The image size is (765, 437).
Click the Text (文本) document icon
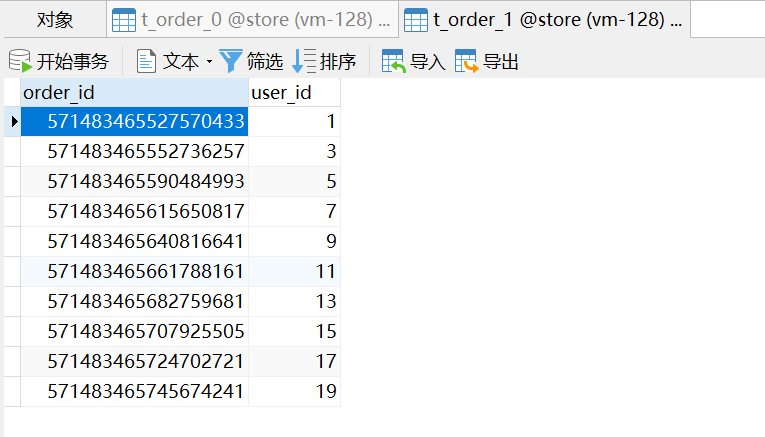tap(146, 62)
